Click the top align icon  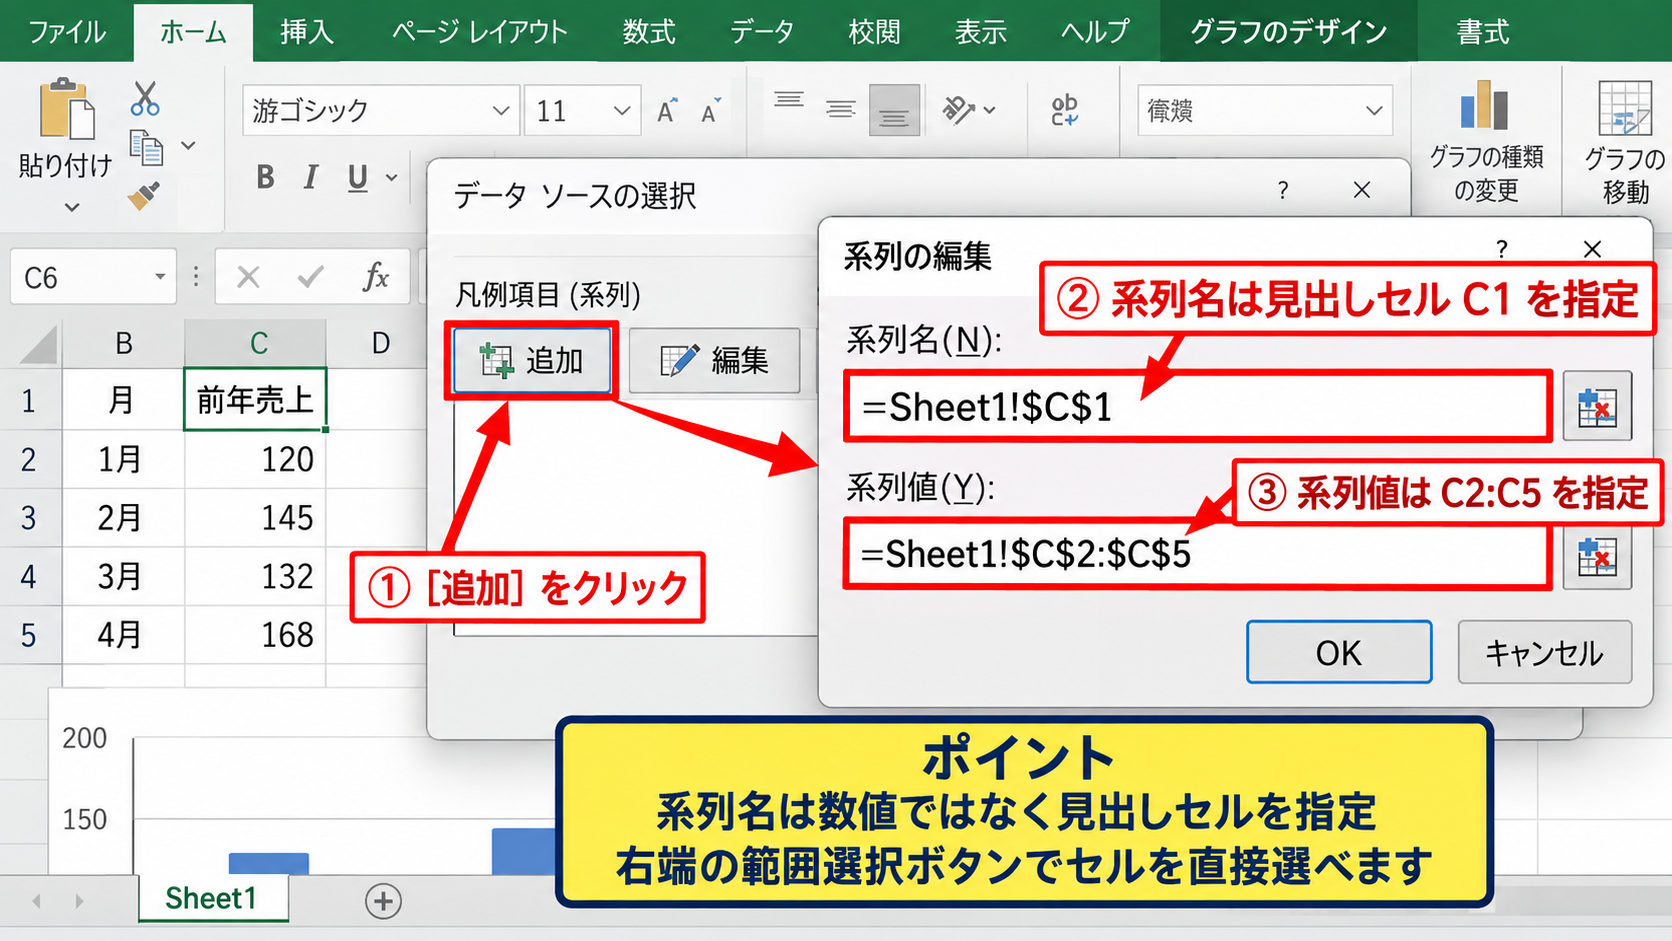pyautogui.click(x=789, y=100)
